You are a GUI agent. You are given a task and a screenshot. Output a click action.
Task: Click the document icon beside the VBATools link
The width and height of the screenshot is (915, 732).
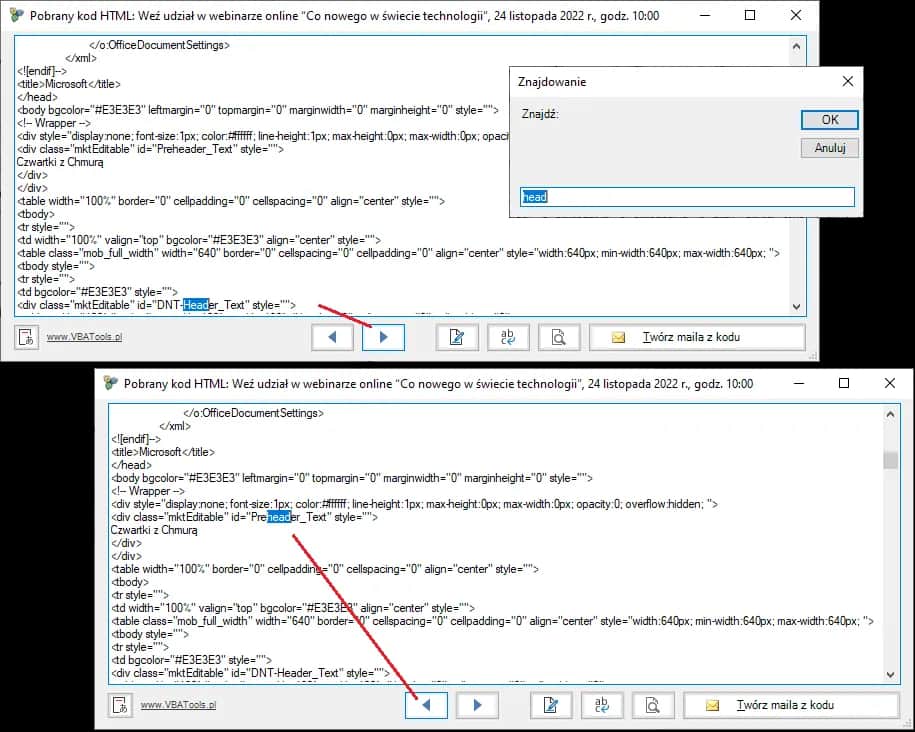(25, 338)
